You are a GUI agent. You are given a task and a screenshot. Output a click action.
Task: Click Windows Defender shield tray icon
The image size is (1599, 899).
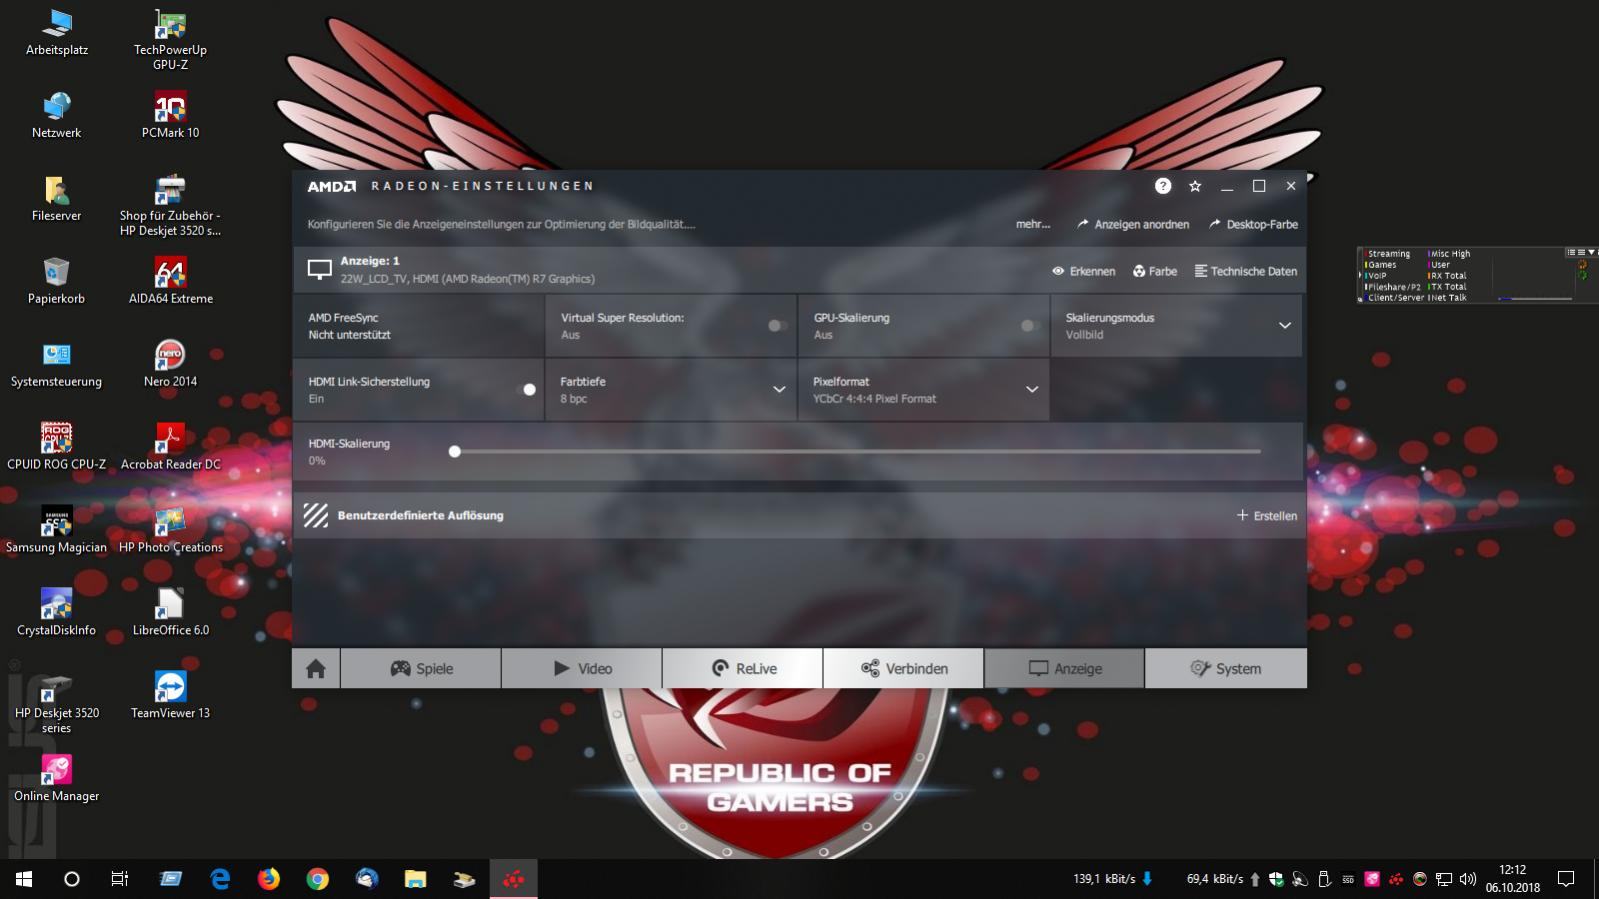pos(1276,879)
